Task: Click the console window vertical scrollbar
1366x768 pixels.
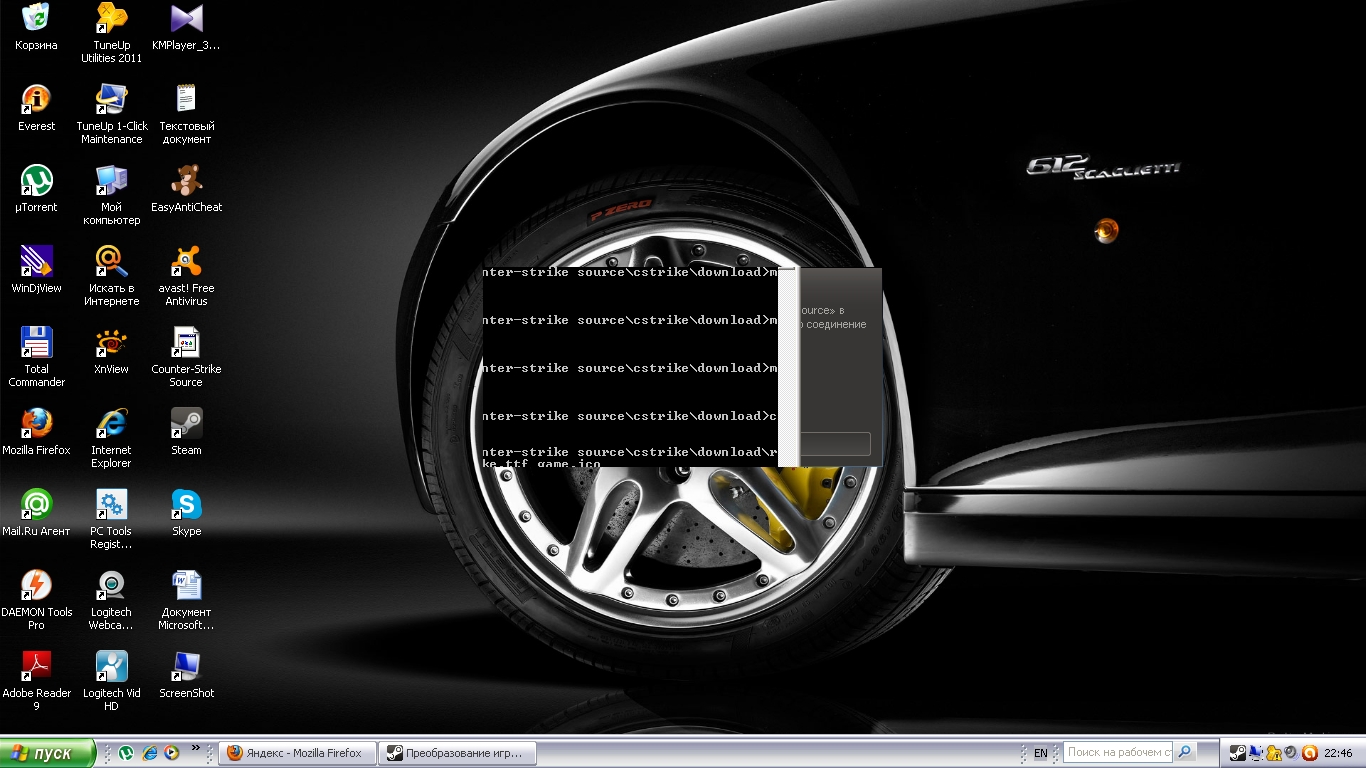Action: pos(787,366)
